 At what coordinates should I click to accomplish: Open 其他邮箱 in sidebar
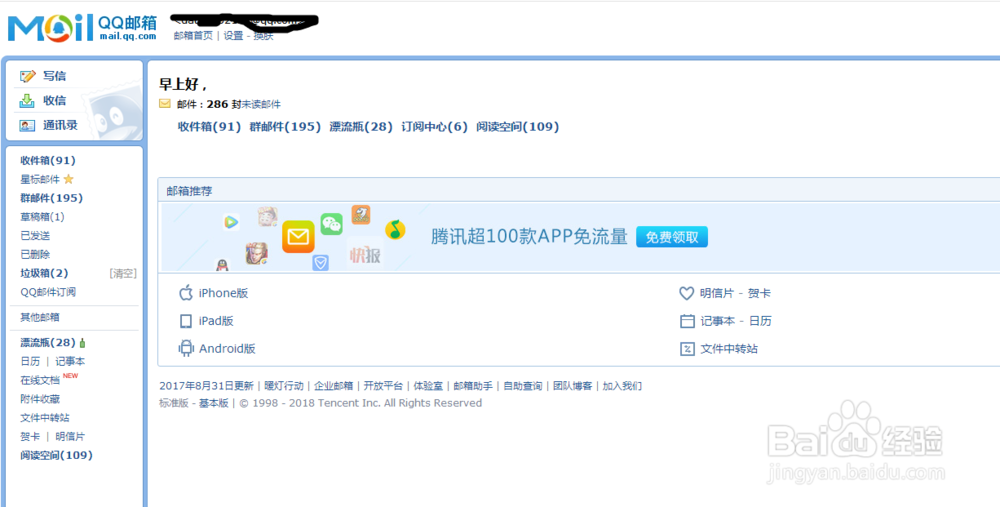point(40,318)
